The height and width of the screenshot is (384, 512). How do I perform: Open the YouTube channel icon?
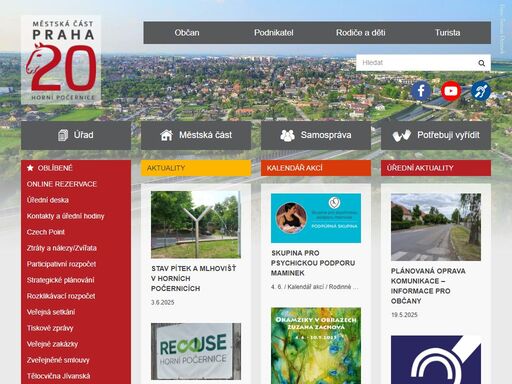pos(451,91)
